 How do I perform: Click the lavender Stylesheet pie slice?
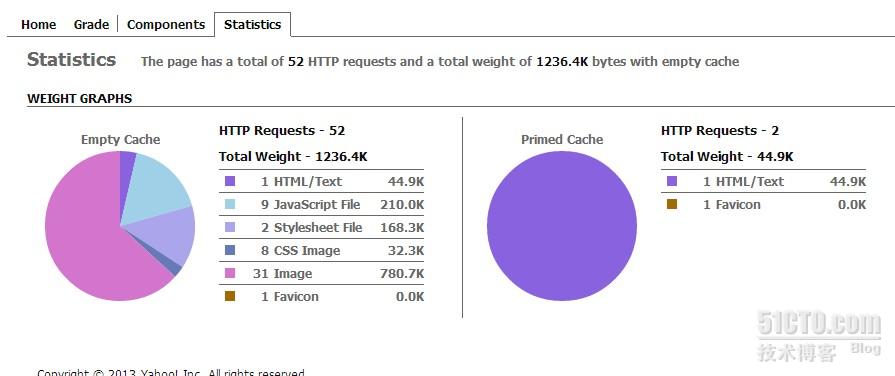click(x=168, y=237)
